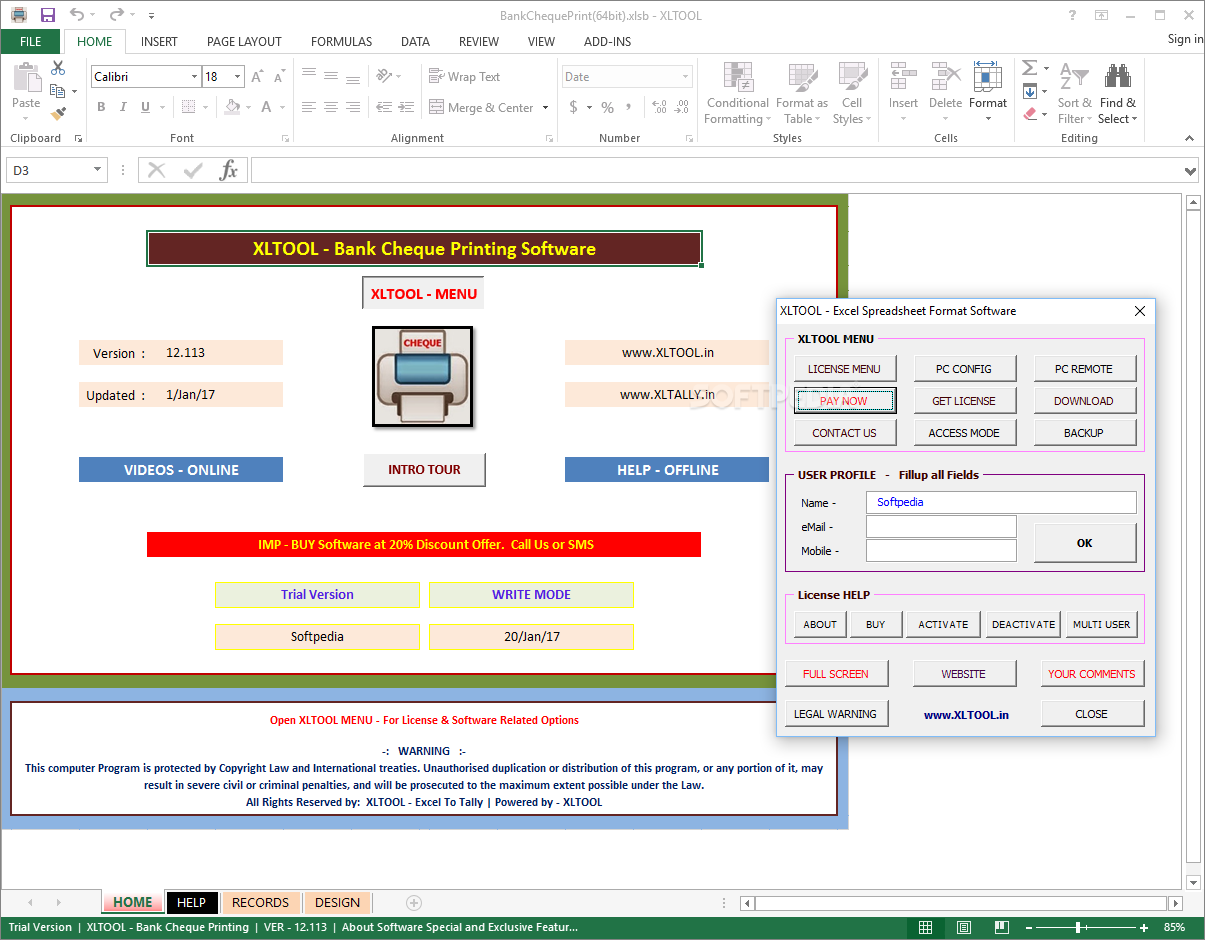Open Find & Select binoculars menu
The image size is (1205, 940).
[1117, 92]
